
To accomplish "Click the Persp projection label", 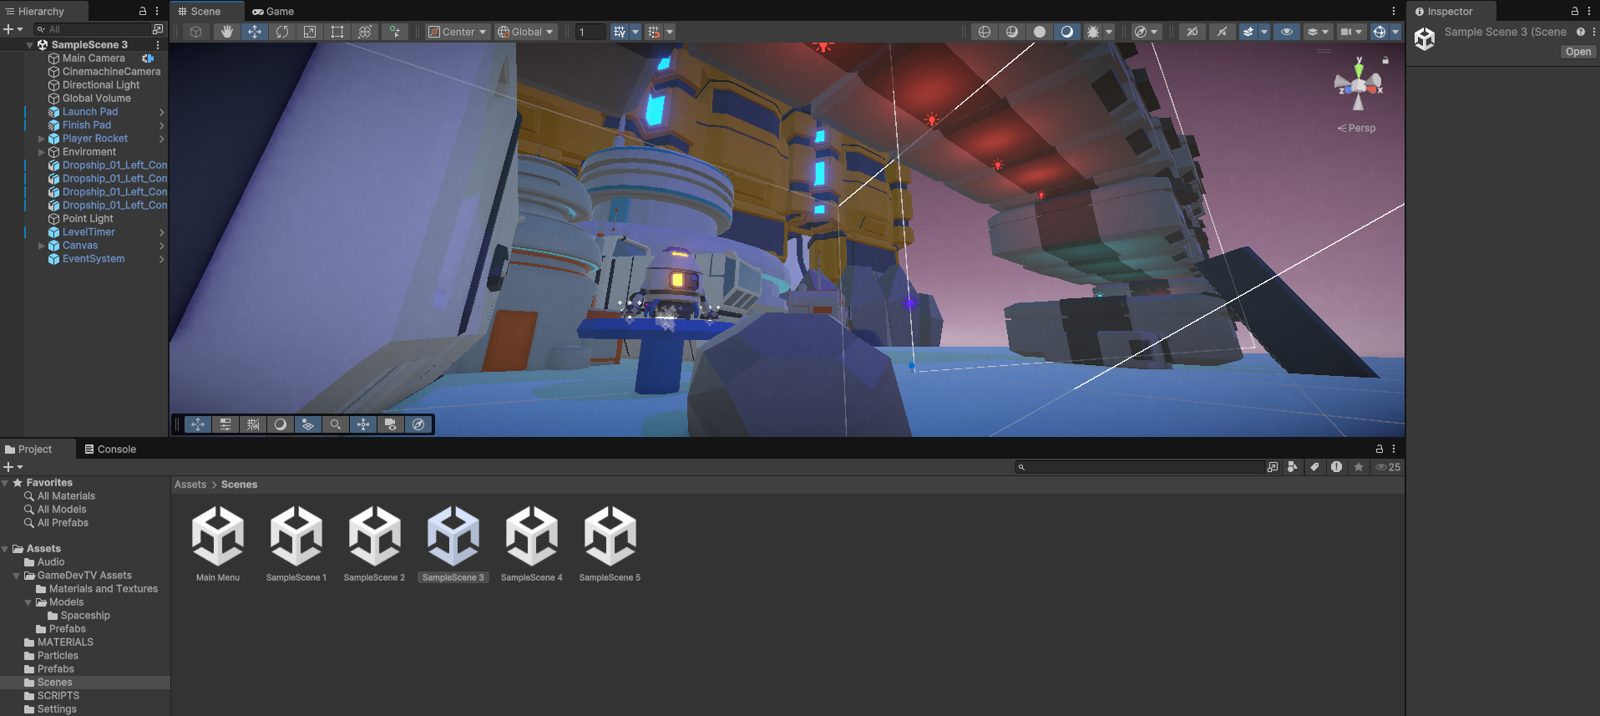I will coord(1357,128).
